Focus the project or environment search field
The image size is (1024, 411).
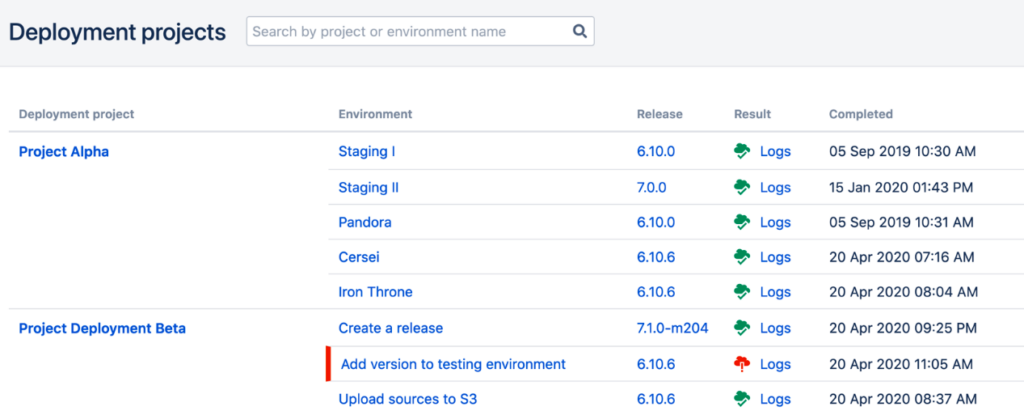(x=420, y=31)
